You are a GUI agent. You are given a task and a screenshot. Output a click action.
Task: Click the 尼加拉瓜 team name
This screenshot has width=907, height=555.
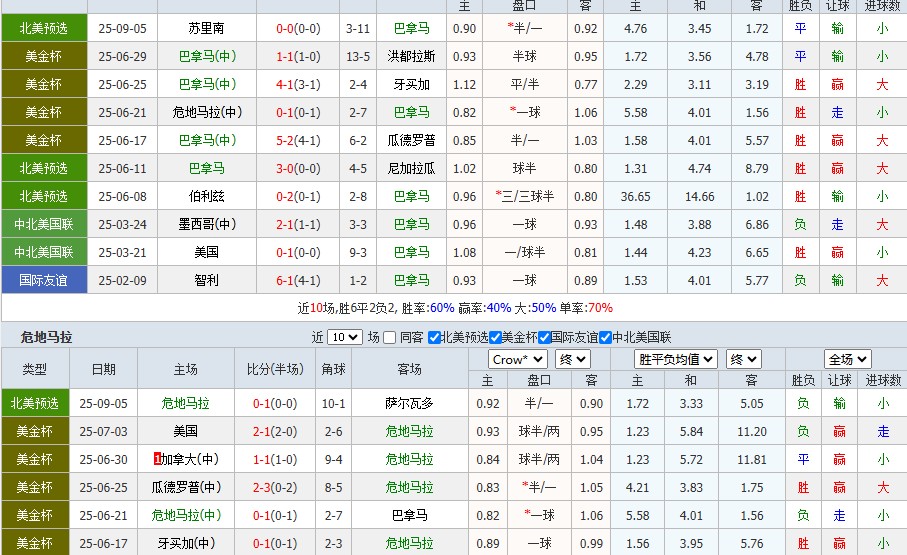(x=411, y=169)
